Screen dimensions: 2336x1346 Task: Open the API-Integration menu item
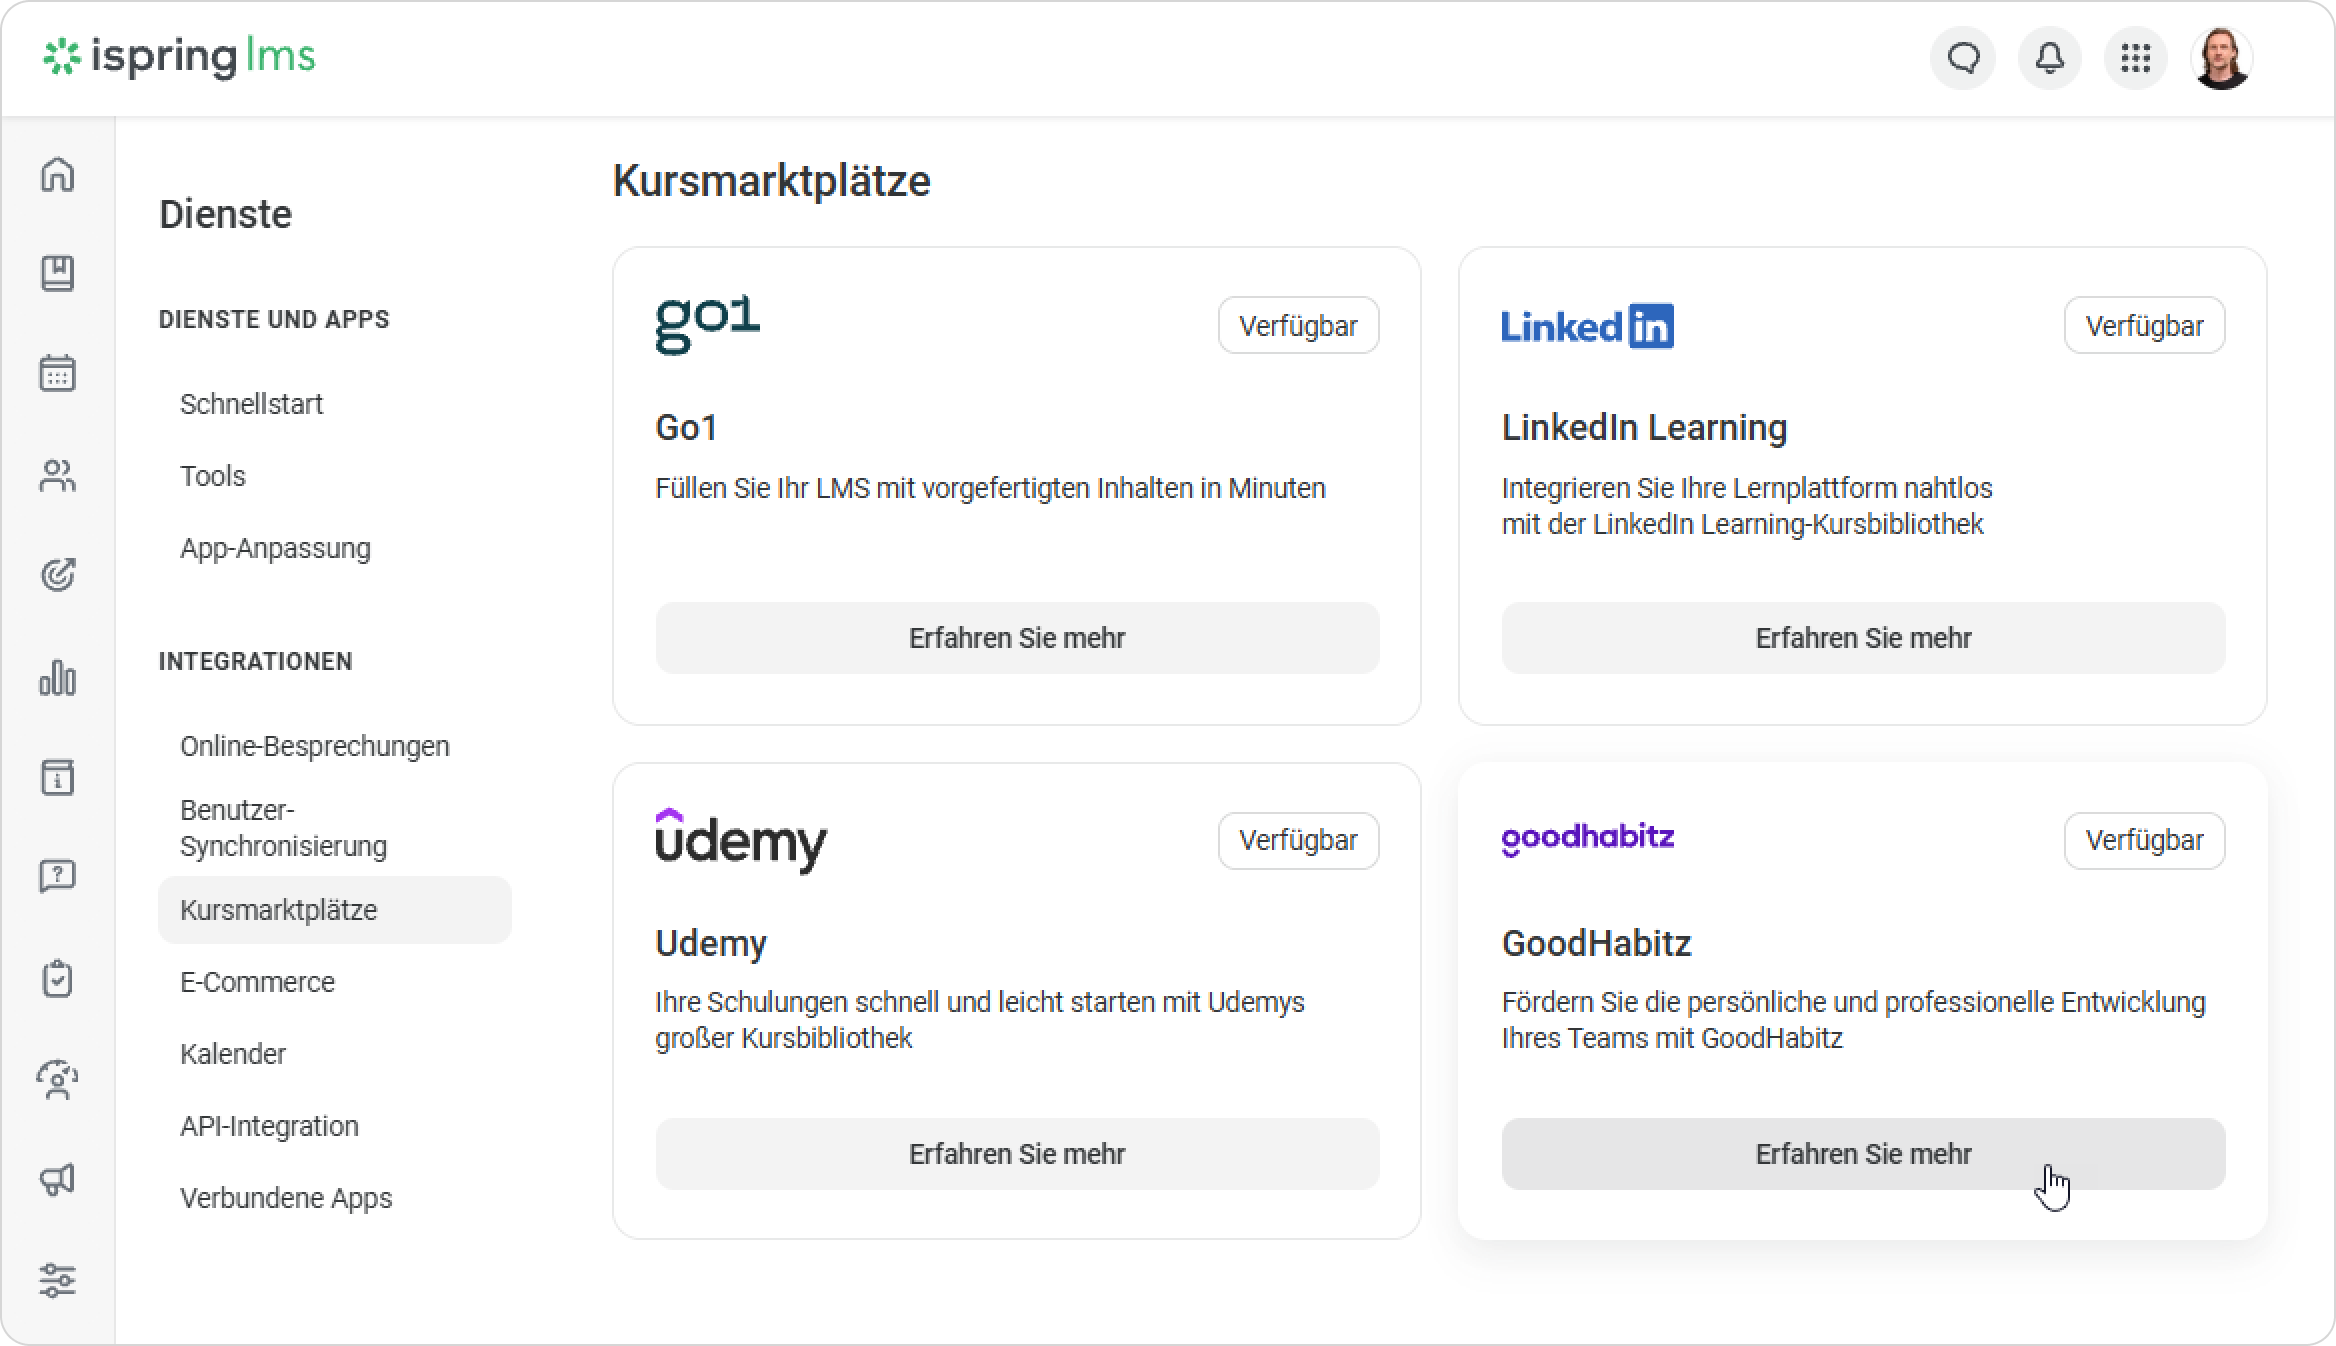[269, 1126]
